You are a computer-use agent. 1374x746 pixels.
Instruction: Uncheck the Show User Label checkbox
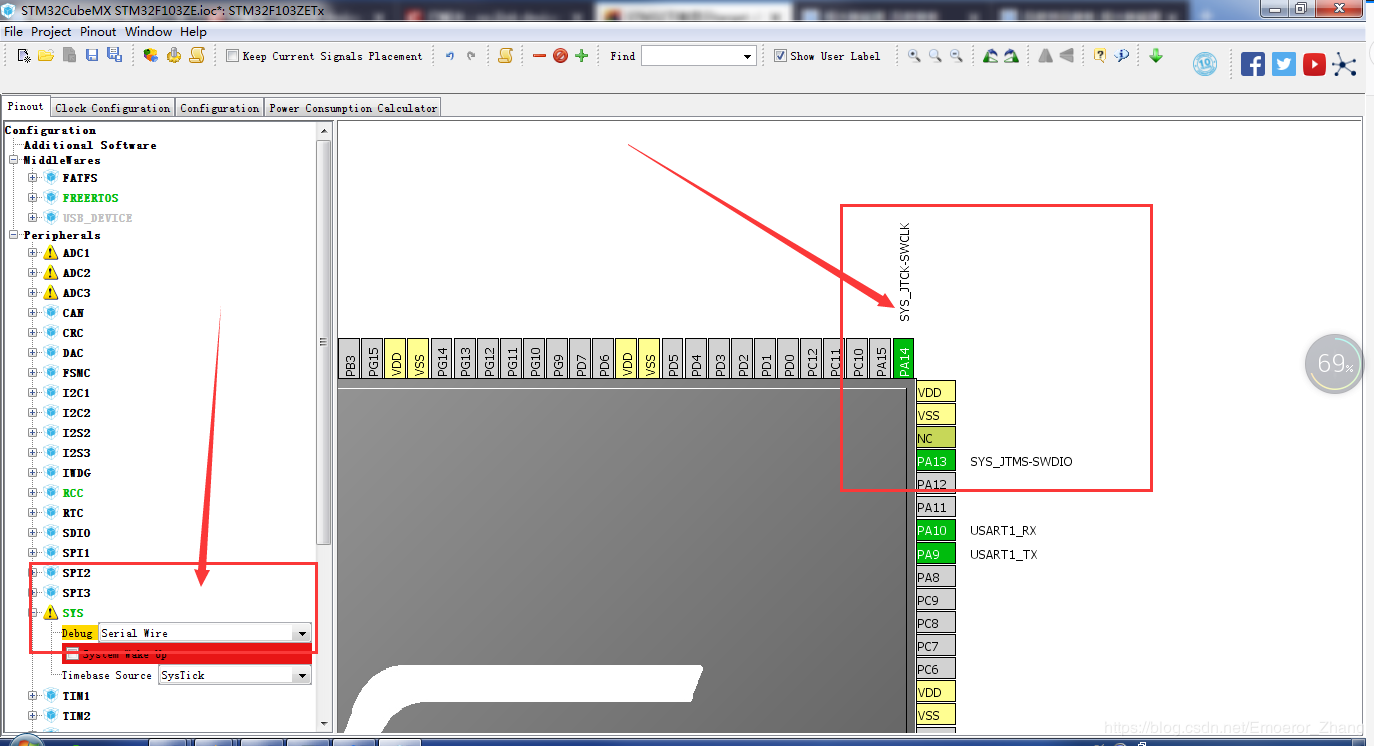pyautogui.click(x=780, y=56)
